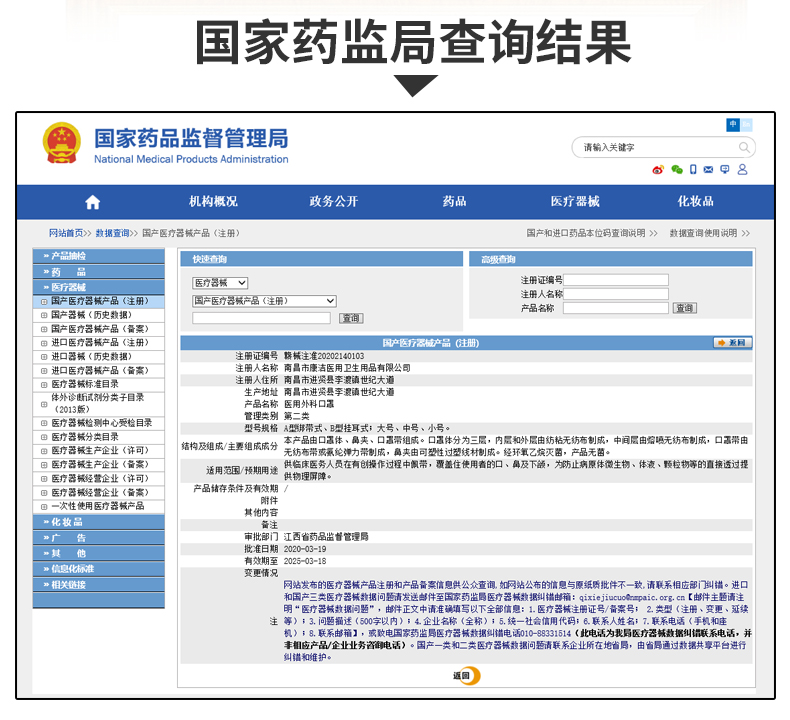Click the message board icon

click(x=725, y=170)
